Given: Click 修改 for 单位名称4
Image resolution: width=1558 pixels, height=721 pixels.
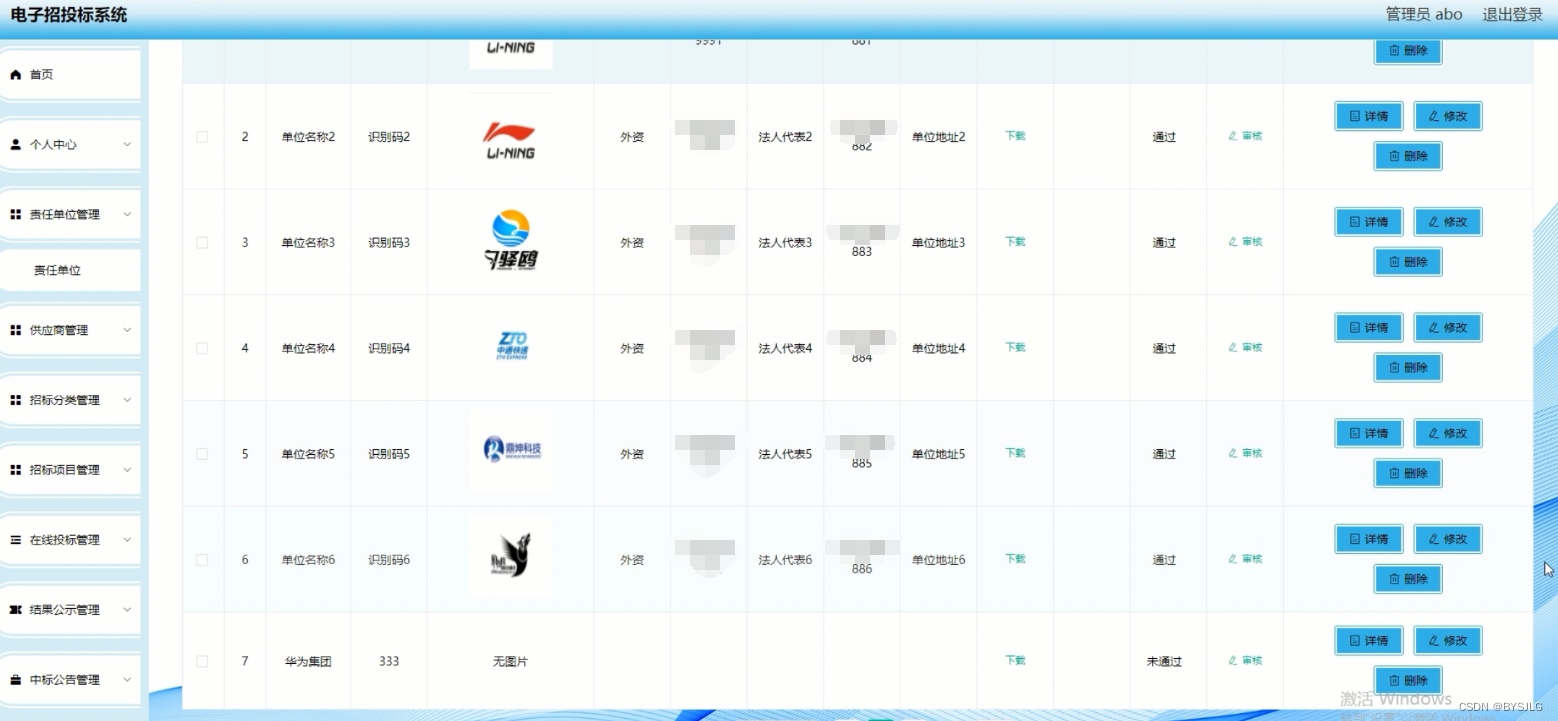Looking at the screenshot, I should point(1448,328).
